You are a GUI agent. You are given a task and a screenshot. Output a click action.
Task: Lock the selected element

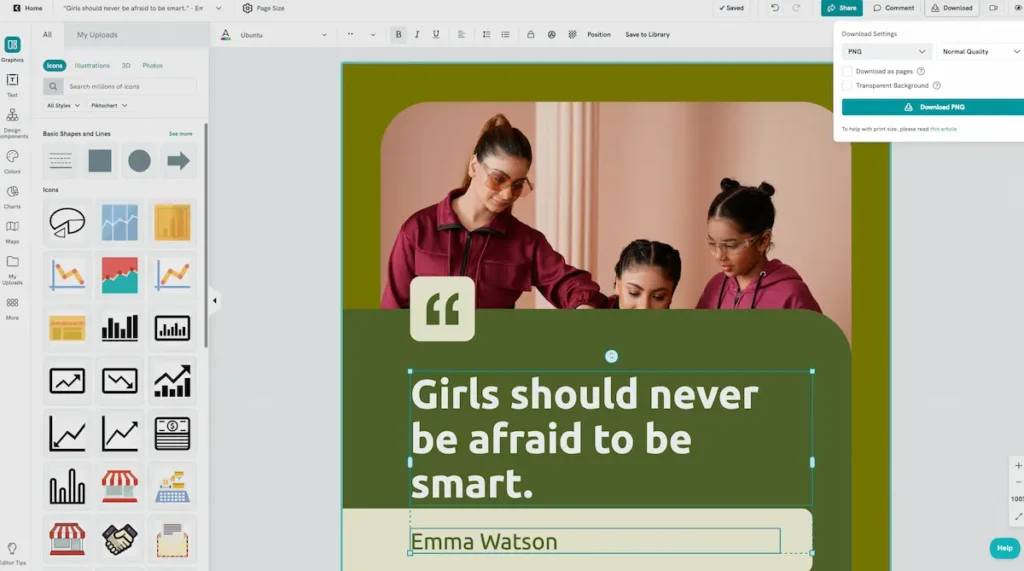click(530, 35)
